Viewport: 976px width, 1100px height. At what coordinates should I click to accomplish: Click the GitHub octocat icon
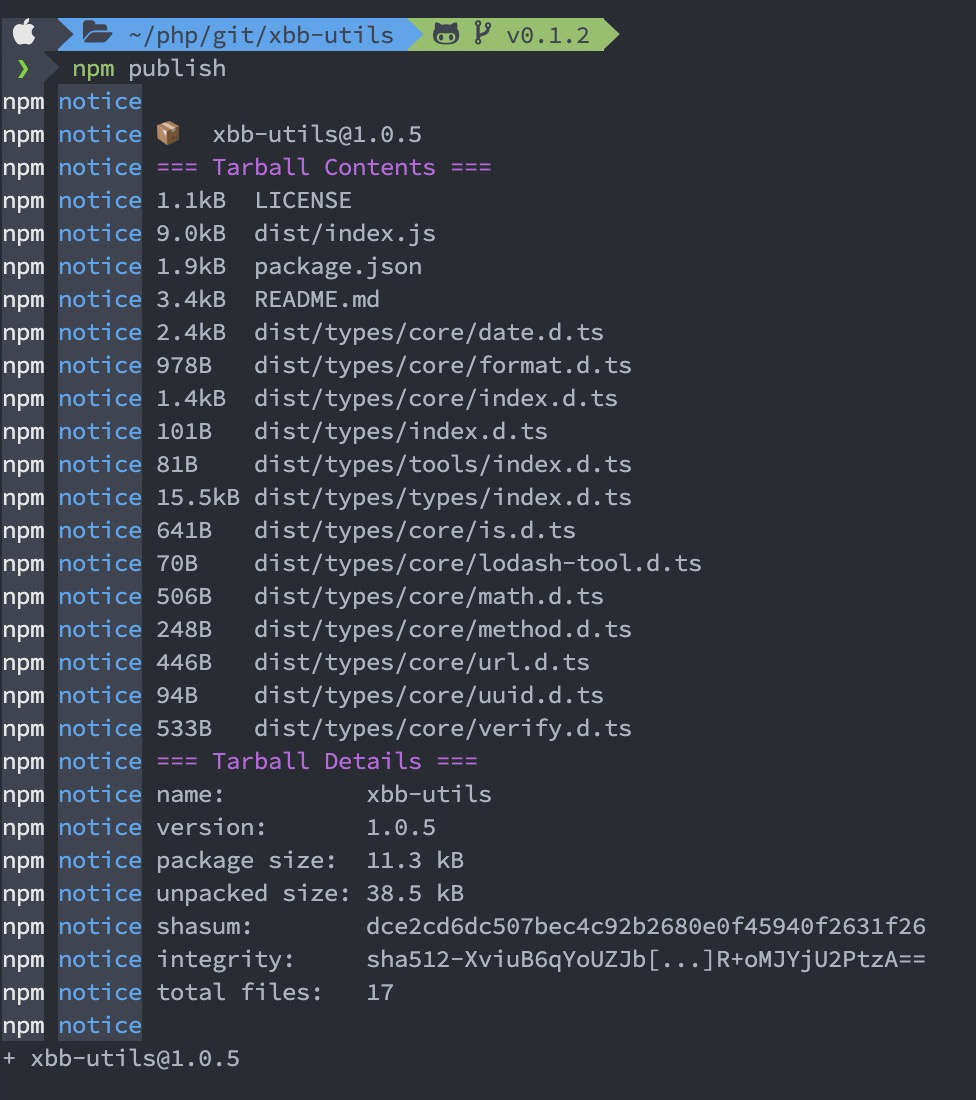coord(446,34)
